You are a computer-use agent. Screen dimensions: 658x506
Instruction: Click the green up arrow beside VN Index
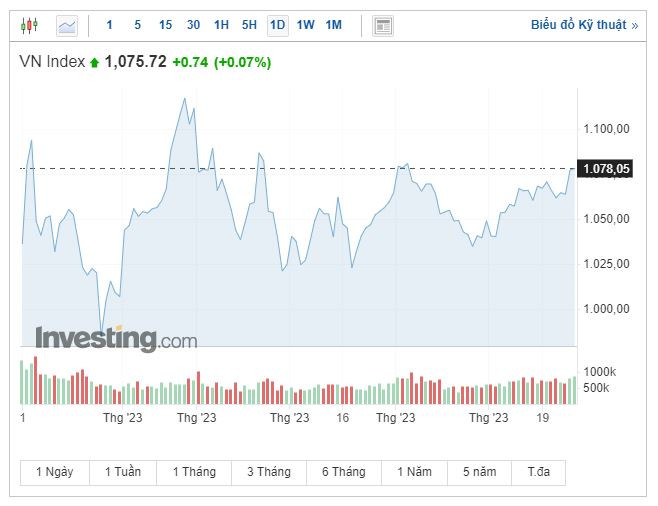95,63
